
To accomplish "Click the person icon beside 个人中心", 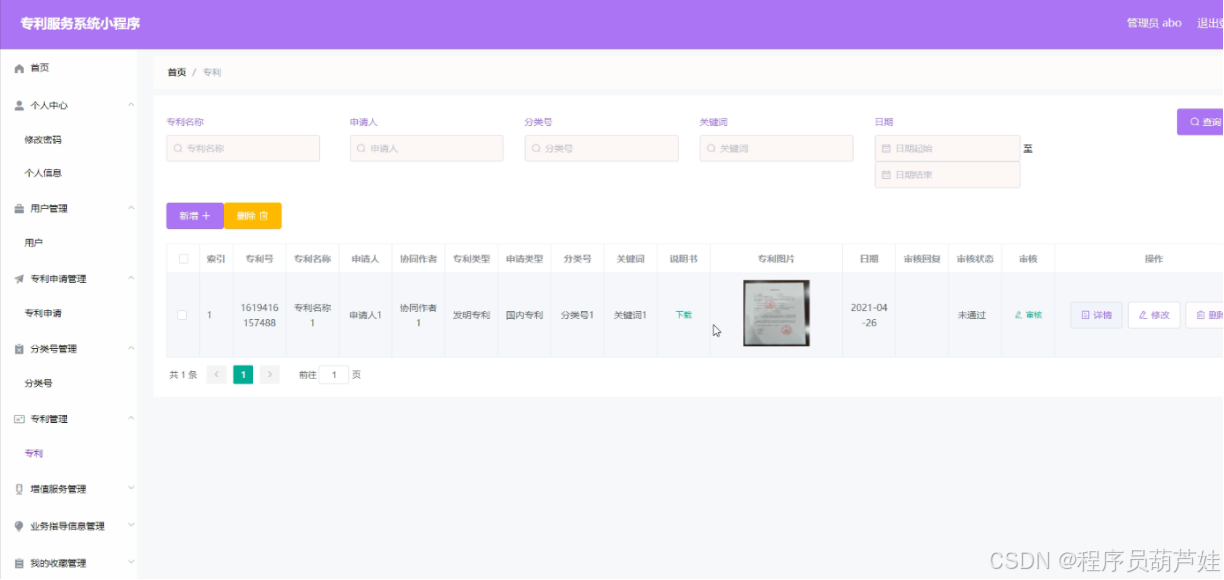I will click(19, 105).
